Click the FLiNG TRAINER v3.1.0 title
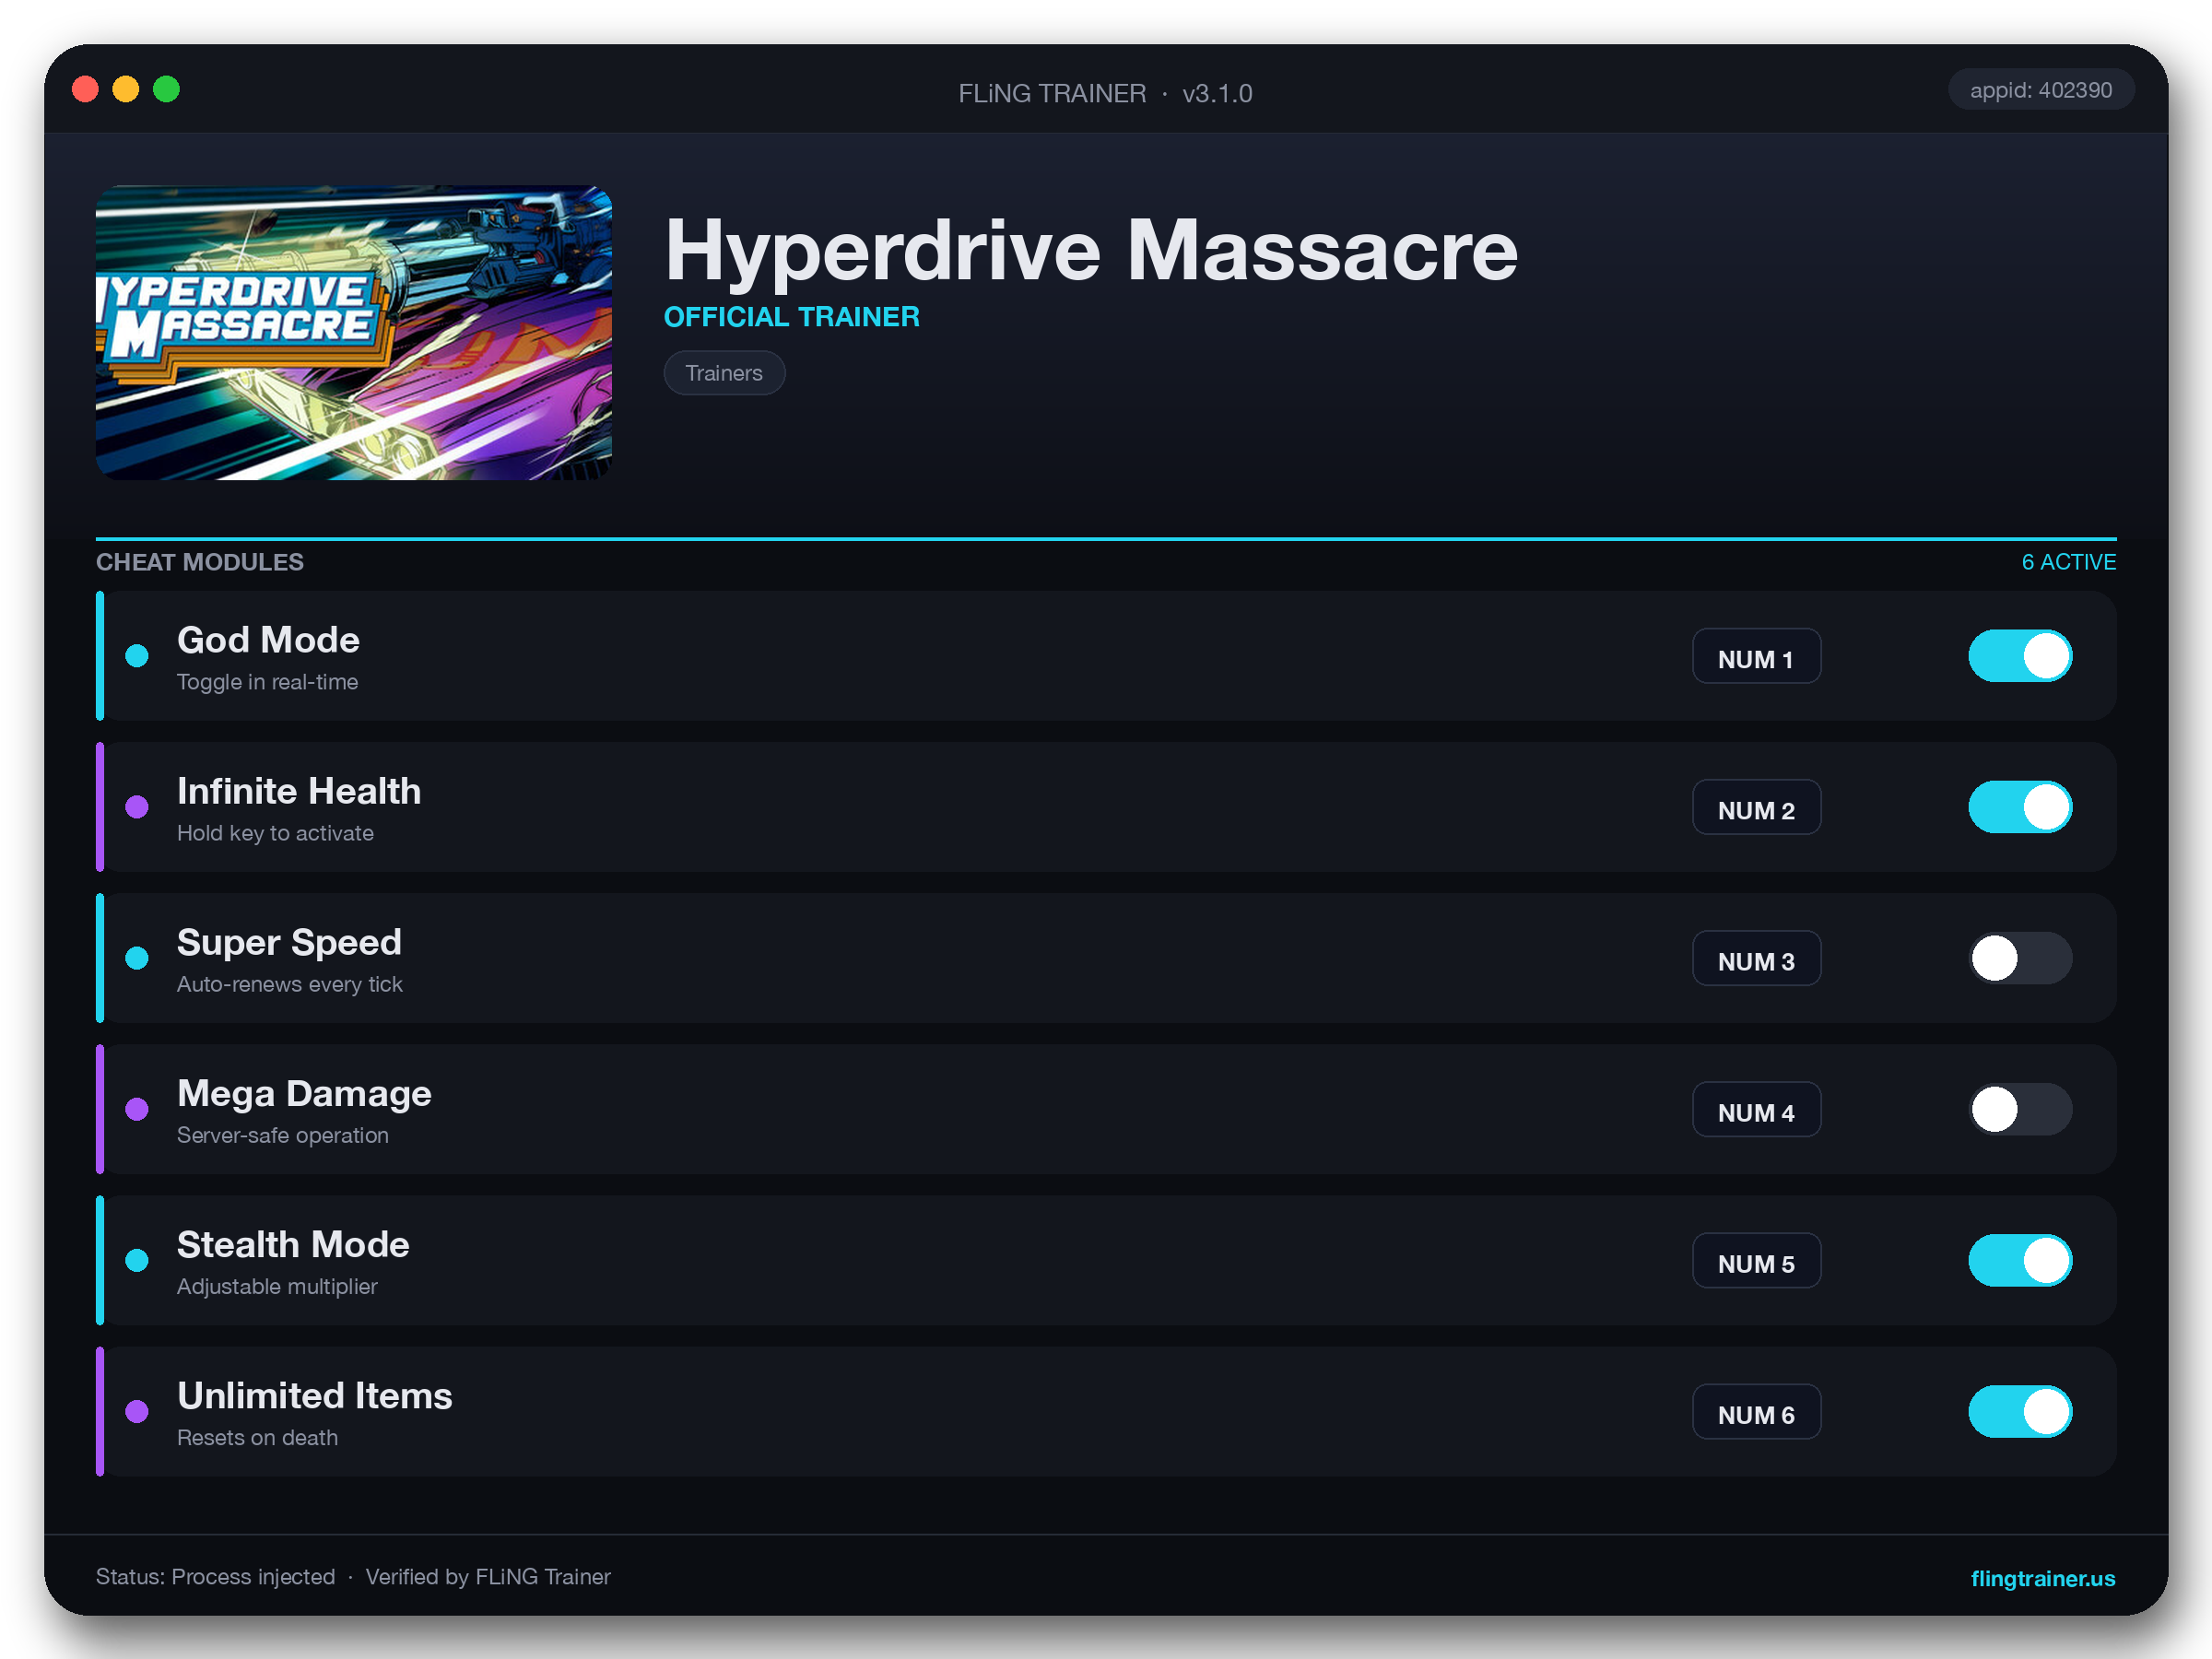2212x1659 pixels. (1105, 93)
